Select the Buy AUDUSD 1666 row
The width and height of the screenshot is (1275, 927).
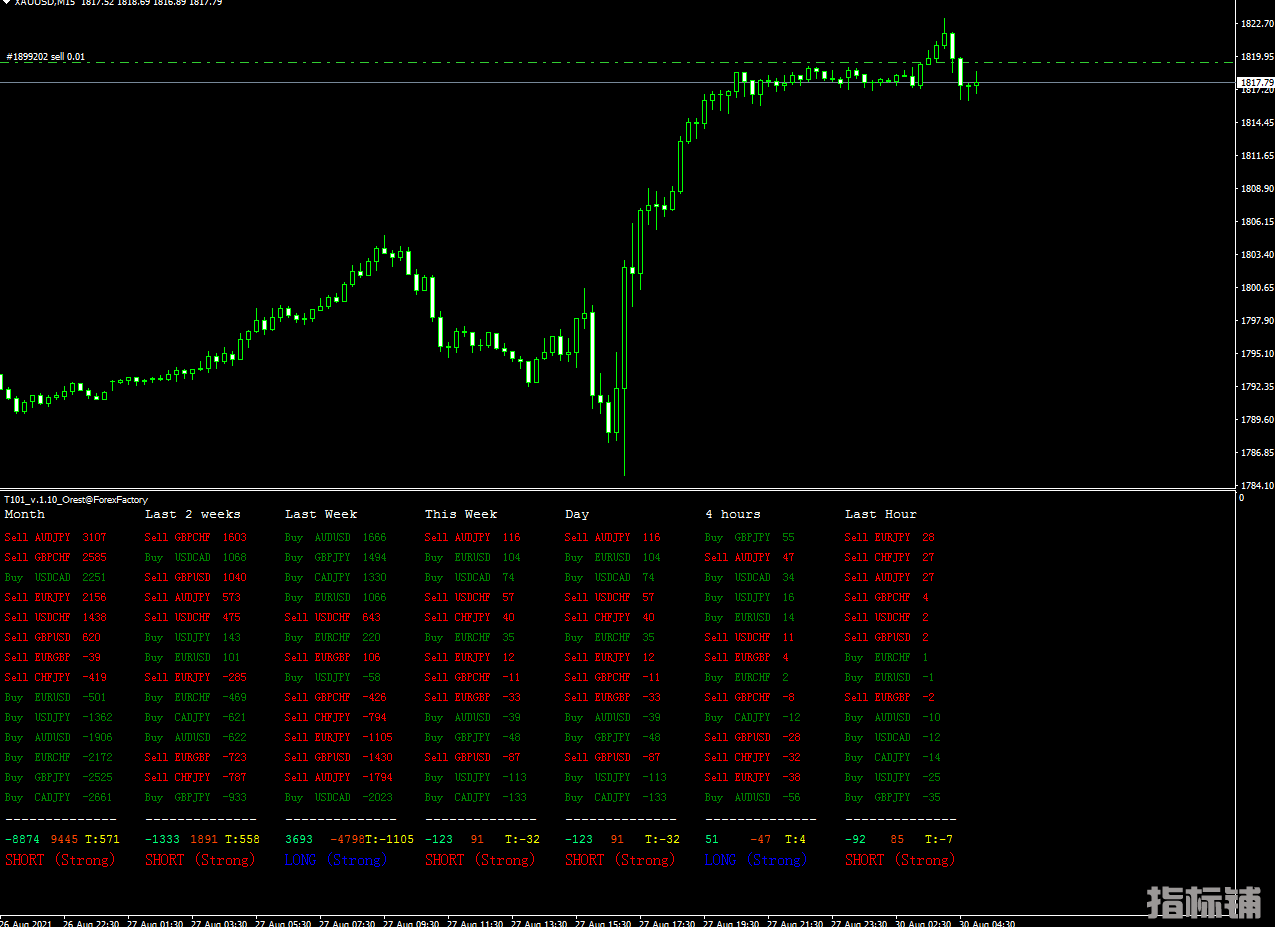tap(336, 537)
